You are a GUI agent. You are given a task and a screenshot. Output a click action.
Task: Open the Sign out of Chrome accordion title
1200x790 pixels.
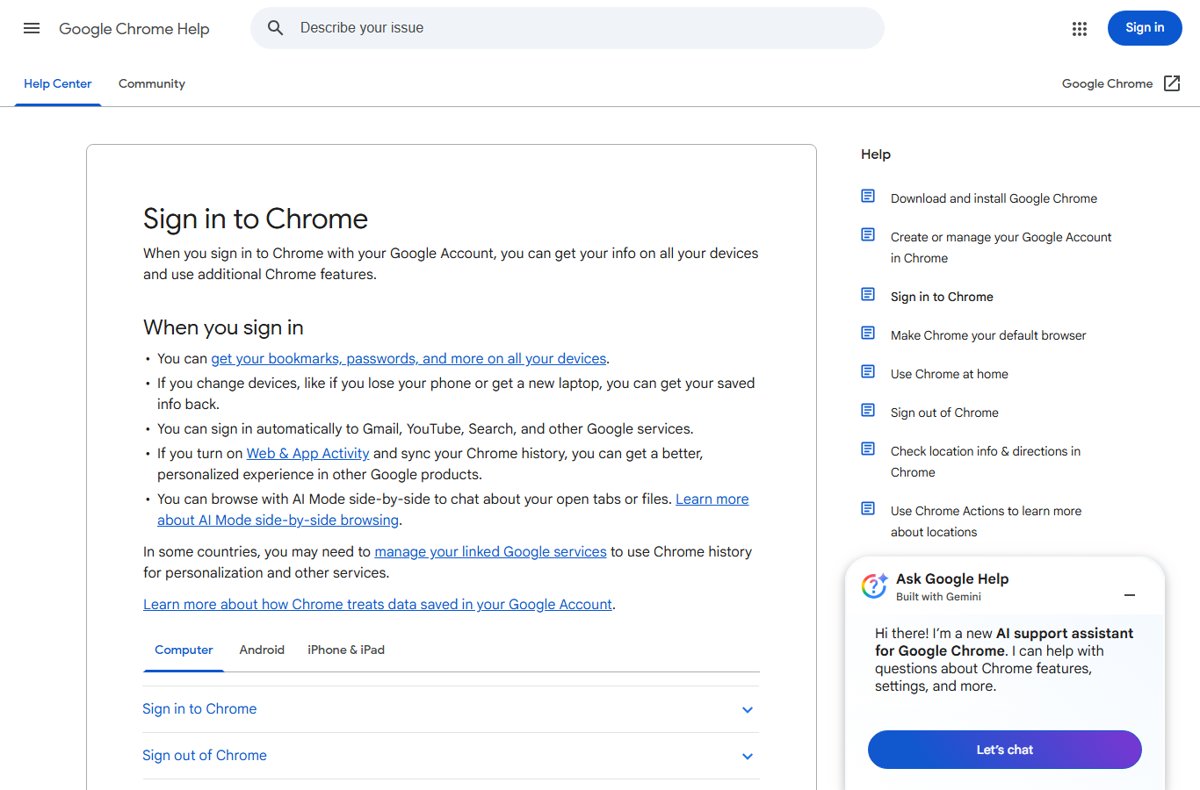point(204,755)
